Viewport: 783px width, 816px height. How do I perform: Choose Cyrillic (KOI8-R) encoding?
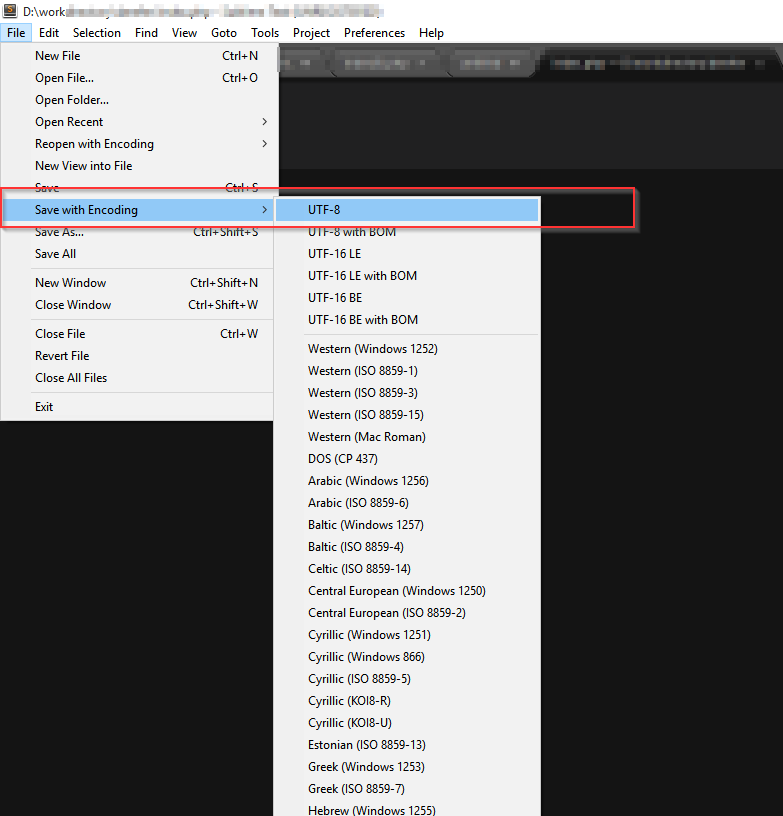(349, 701)
